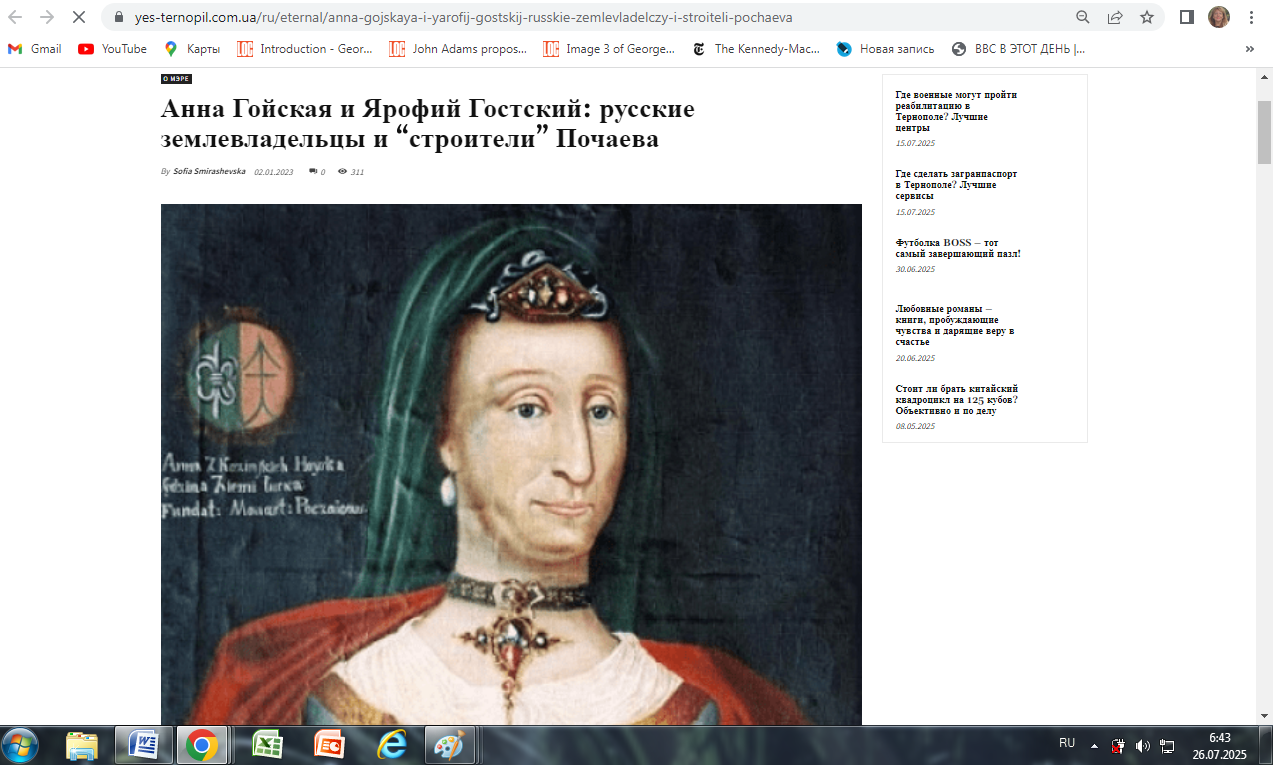Open the 'Image 3 of George...' bookmark
1277x771 pixels.
(610, 49)
